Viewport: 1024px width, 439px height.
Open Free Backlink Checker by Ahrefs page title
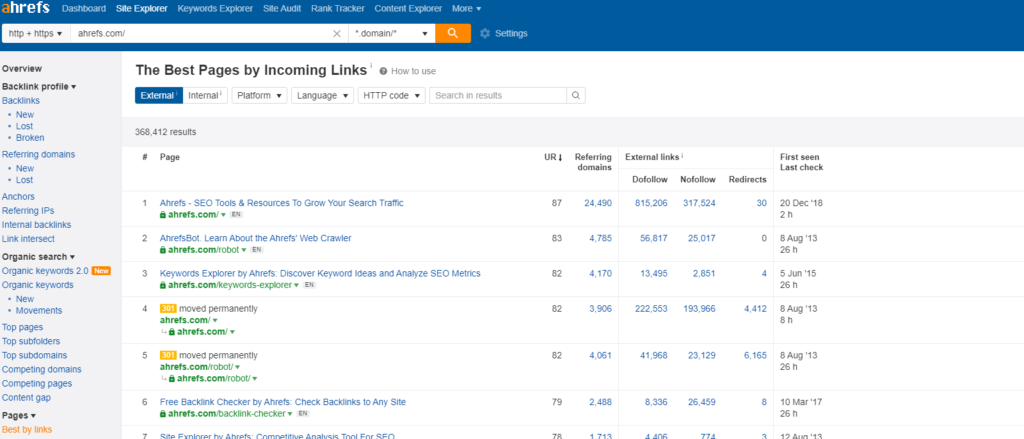pos(283,402)
